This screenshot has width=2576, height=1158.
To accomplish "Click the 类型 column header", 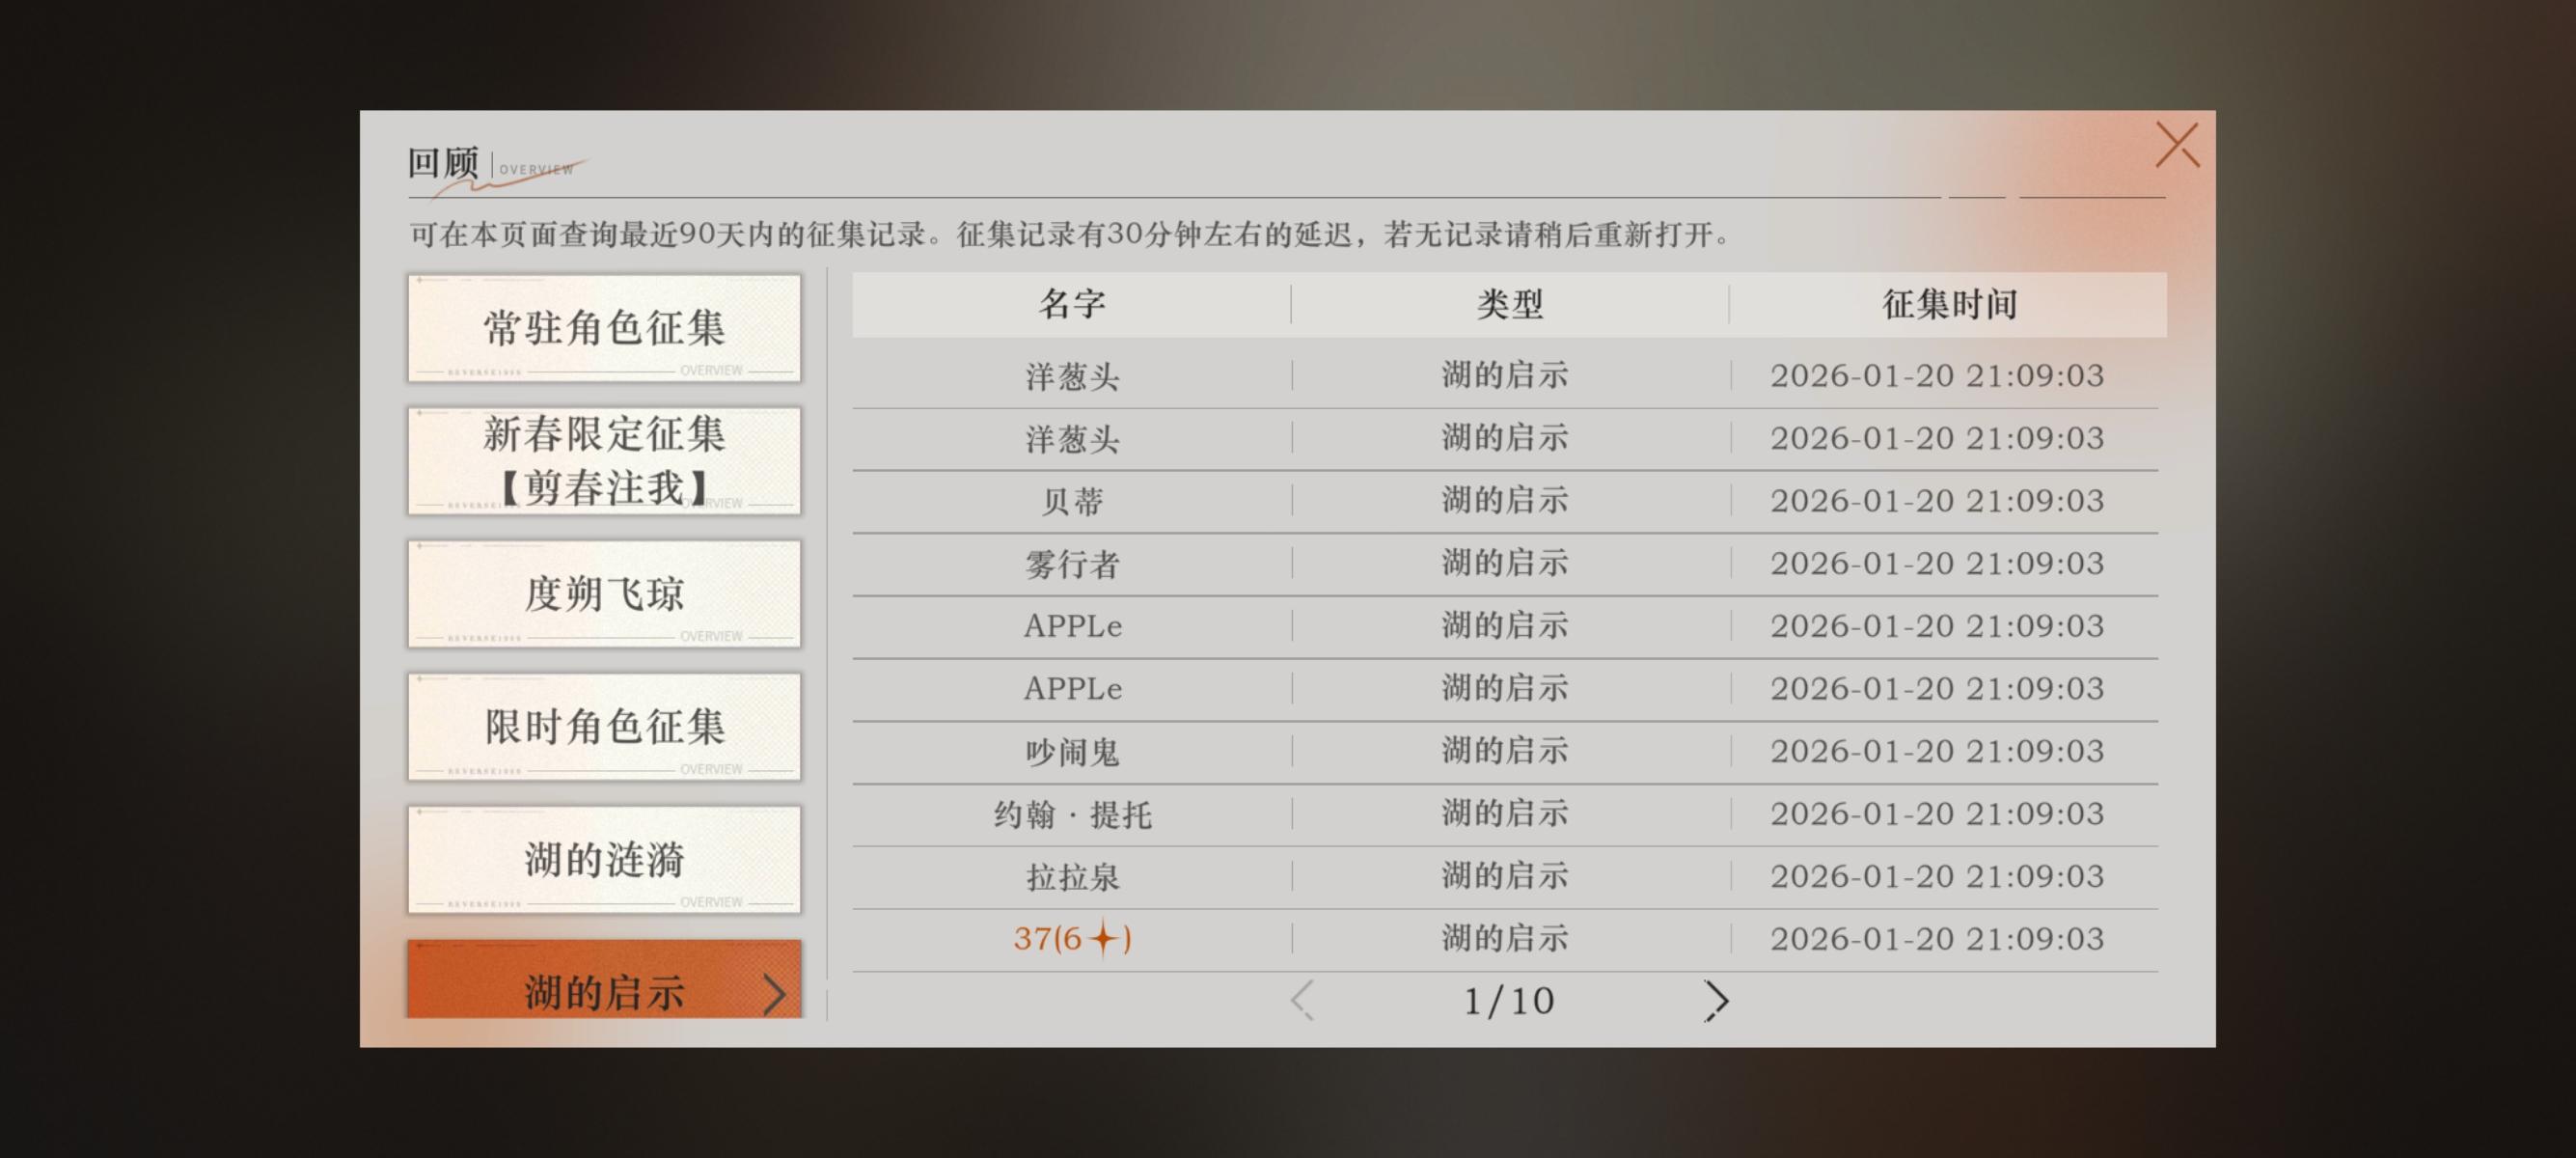I will pyautogui.click(x=1510, y=304).
